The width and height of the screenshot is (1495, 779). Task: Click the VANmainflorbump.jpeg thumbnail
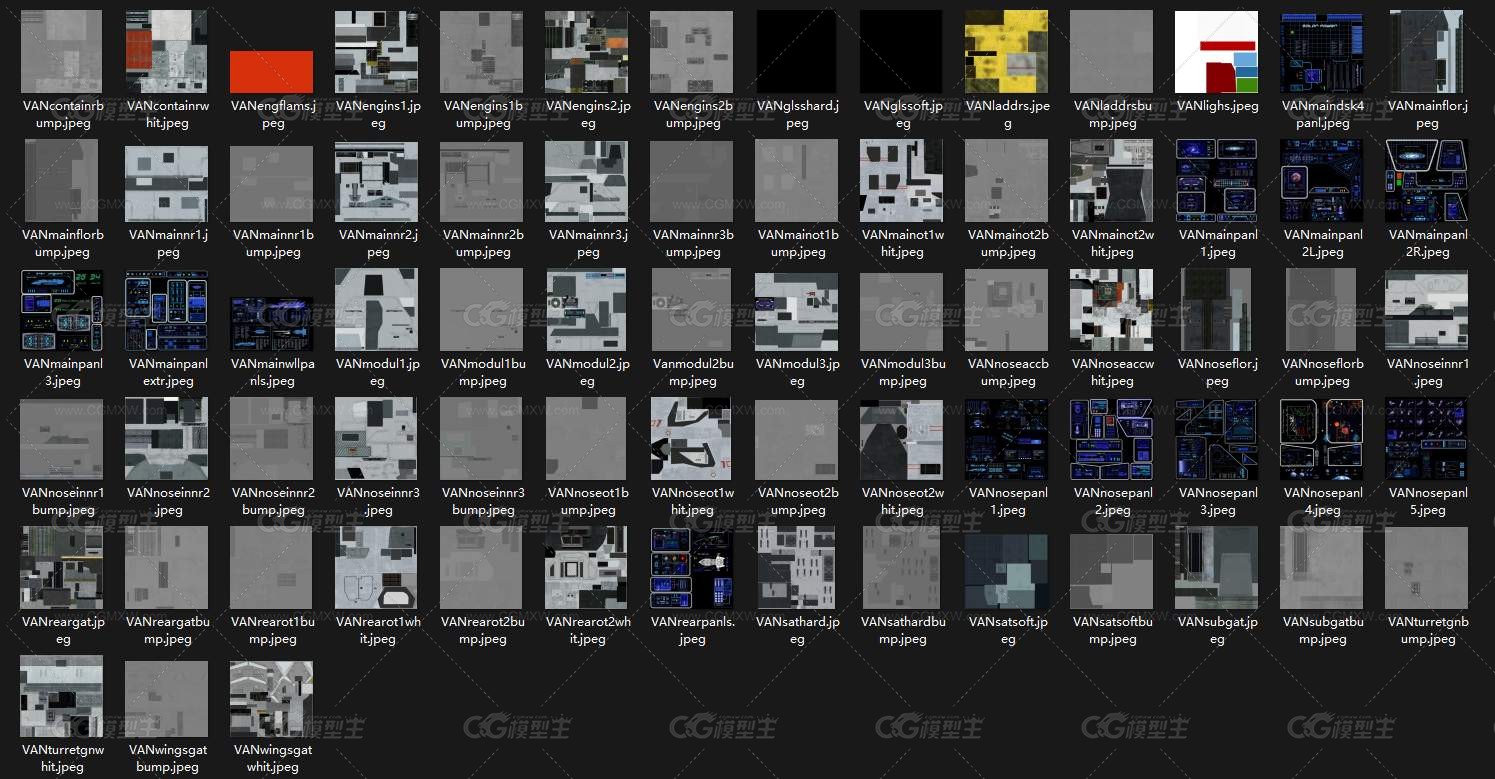(62, 181)
